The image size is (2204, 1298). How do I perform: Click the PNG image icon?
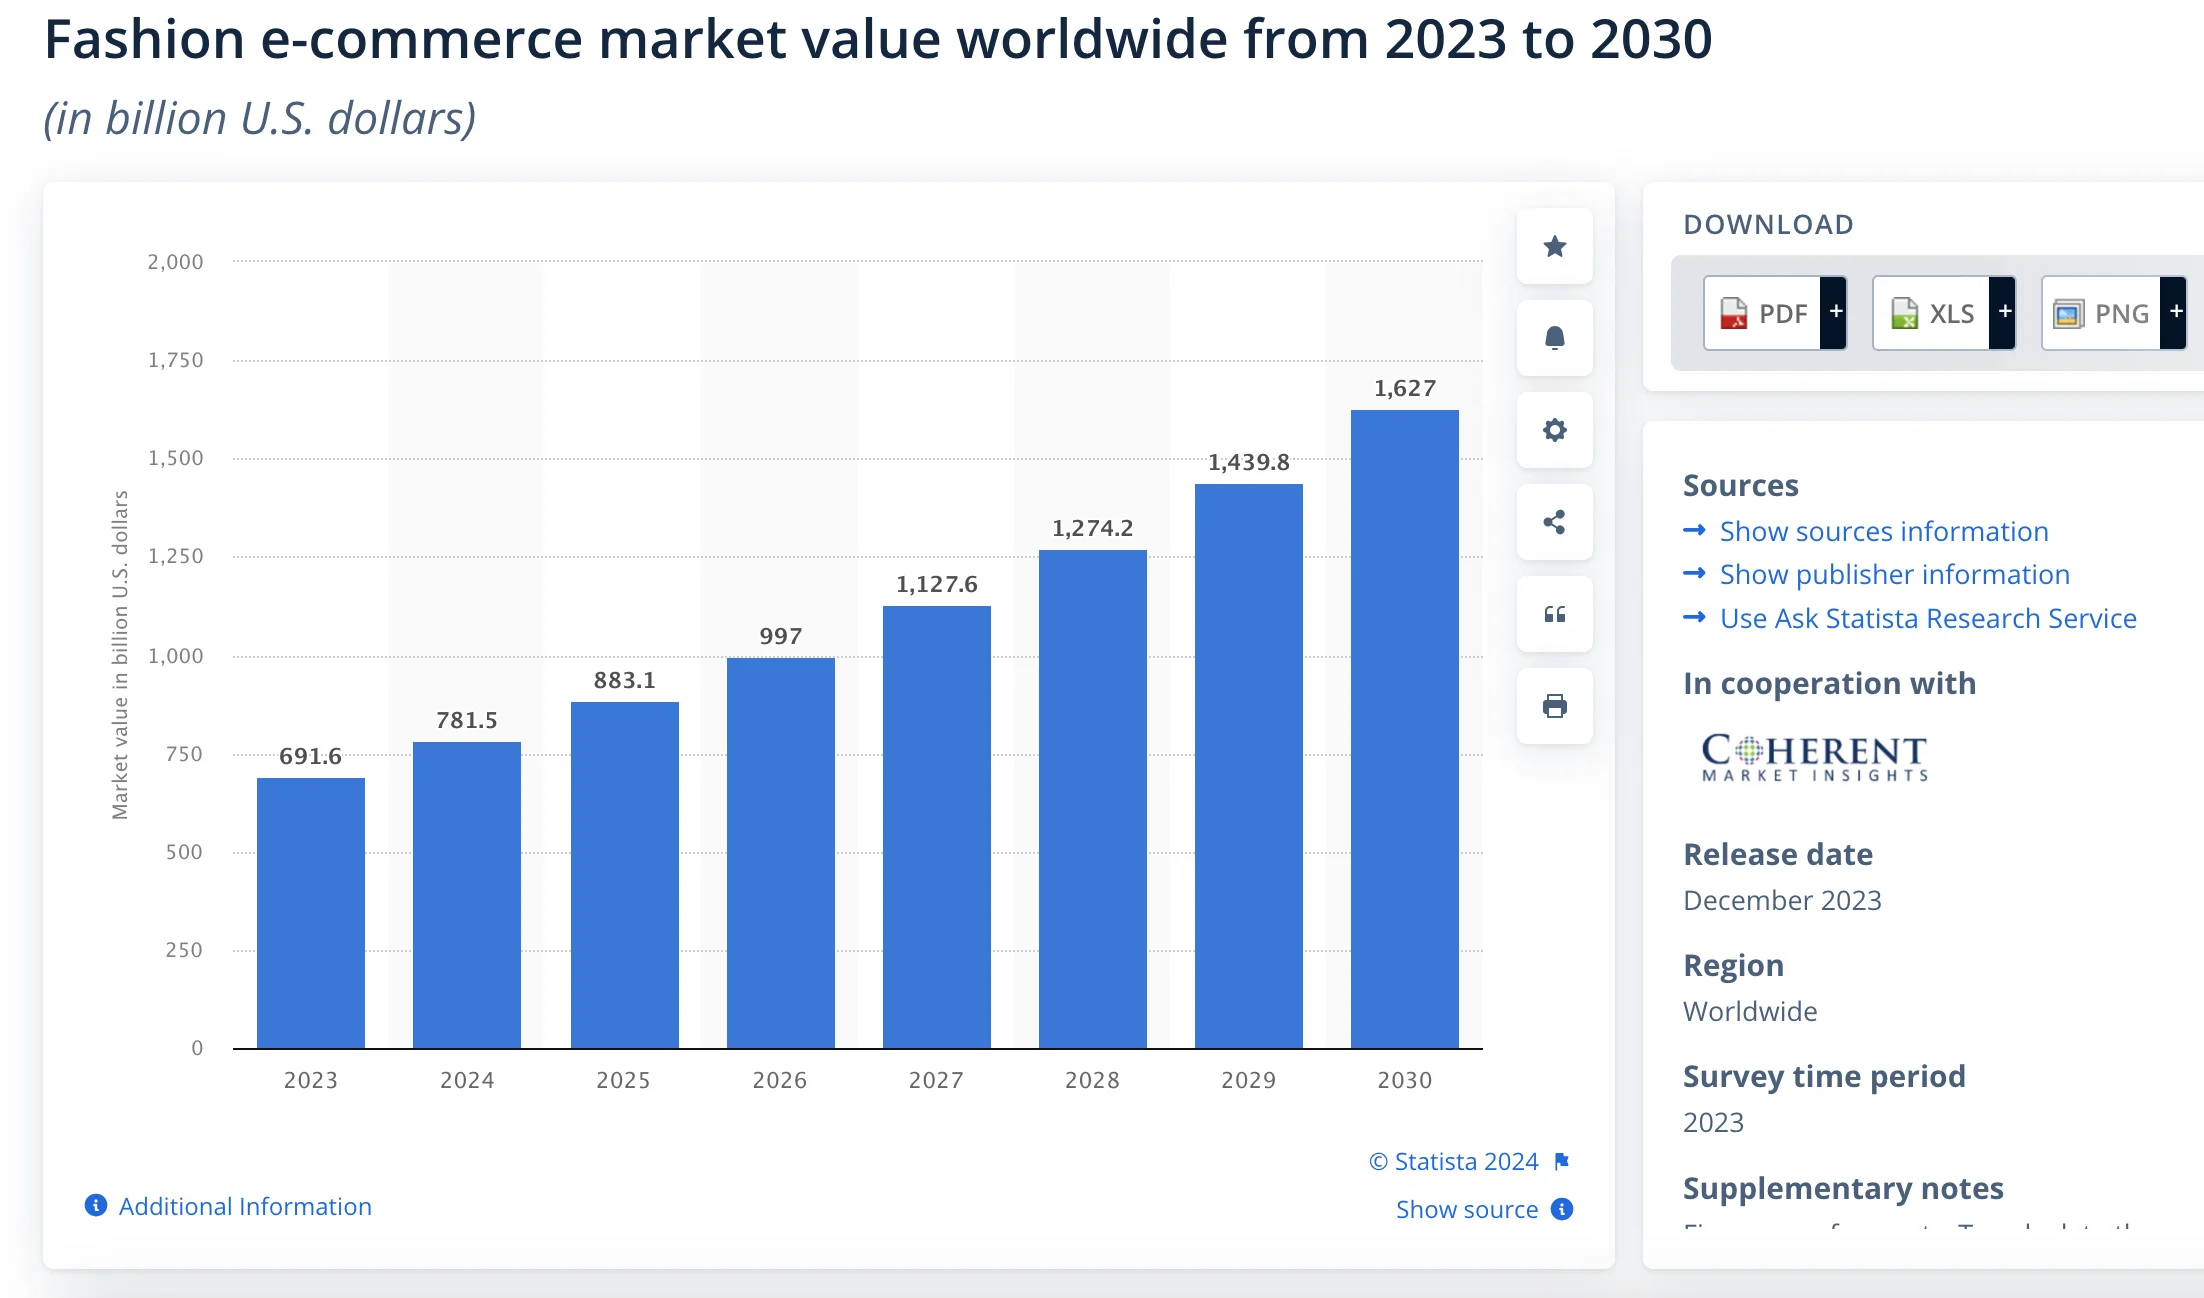coord(2068,314)
